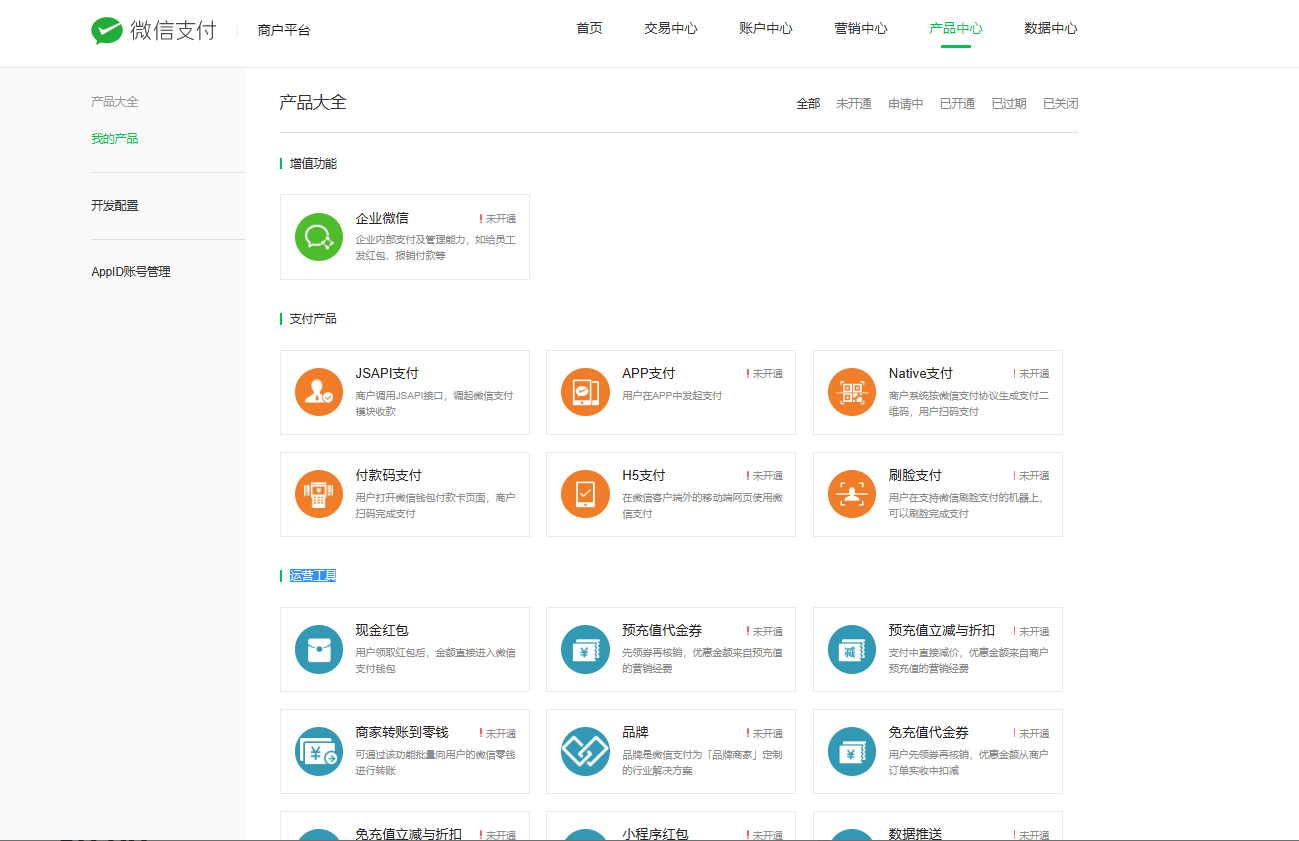Click the 品牌 brand icon
Viewport: 1299px width, 841px height.
586,751
